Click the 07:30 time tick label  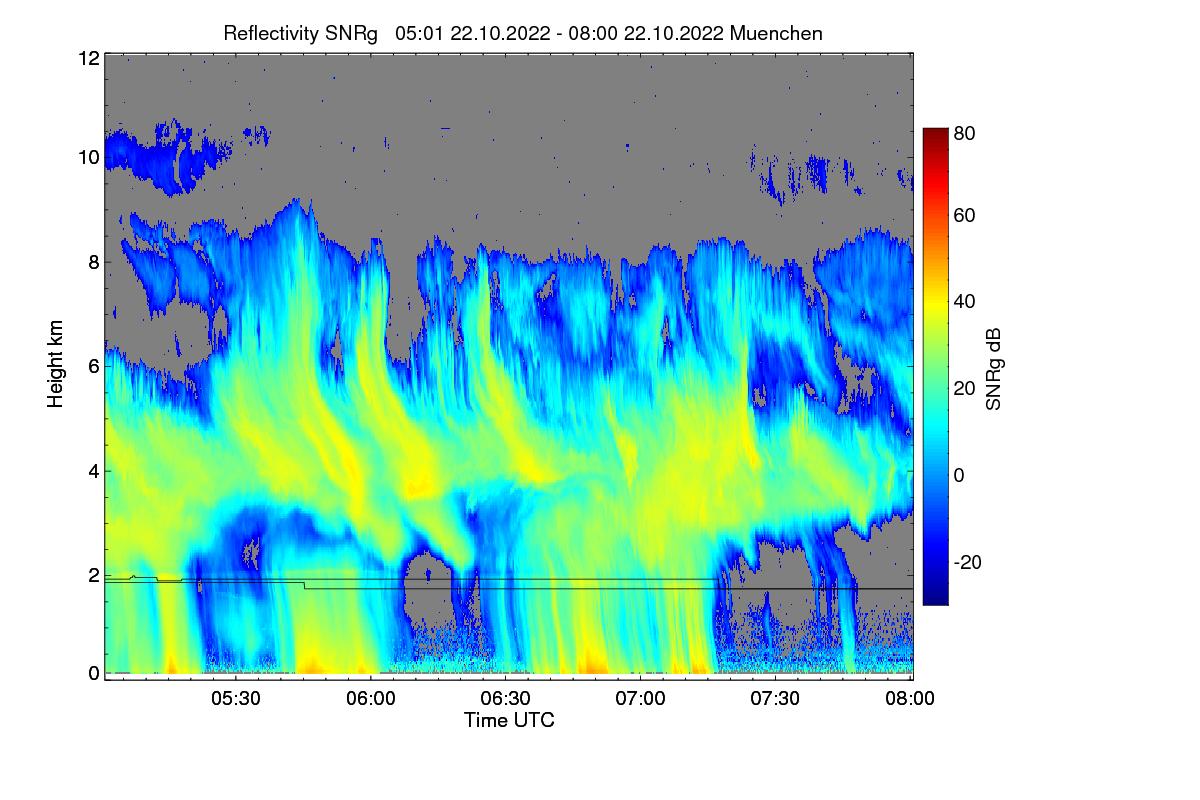[776, 699]
